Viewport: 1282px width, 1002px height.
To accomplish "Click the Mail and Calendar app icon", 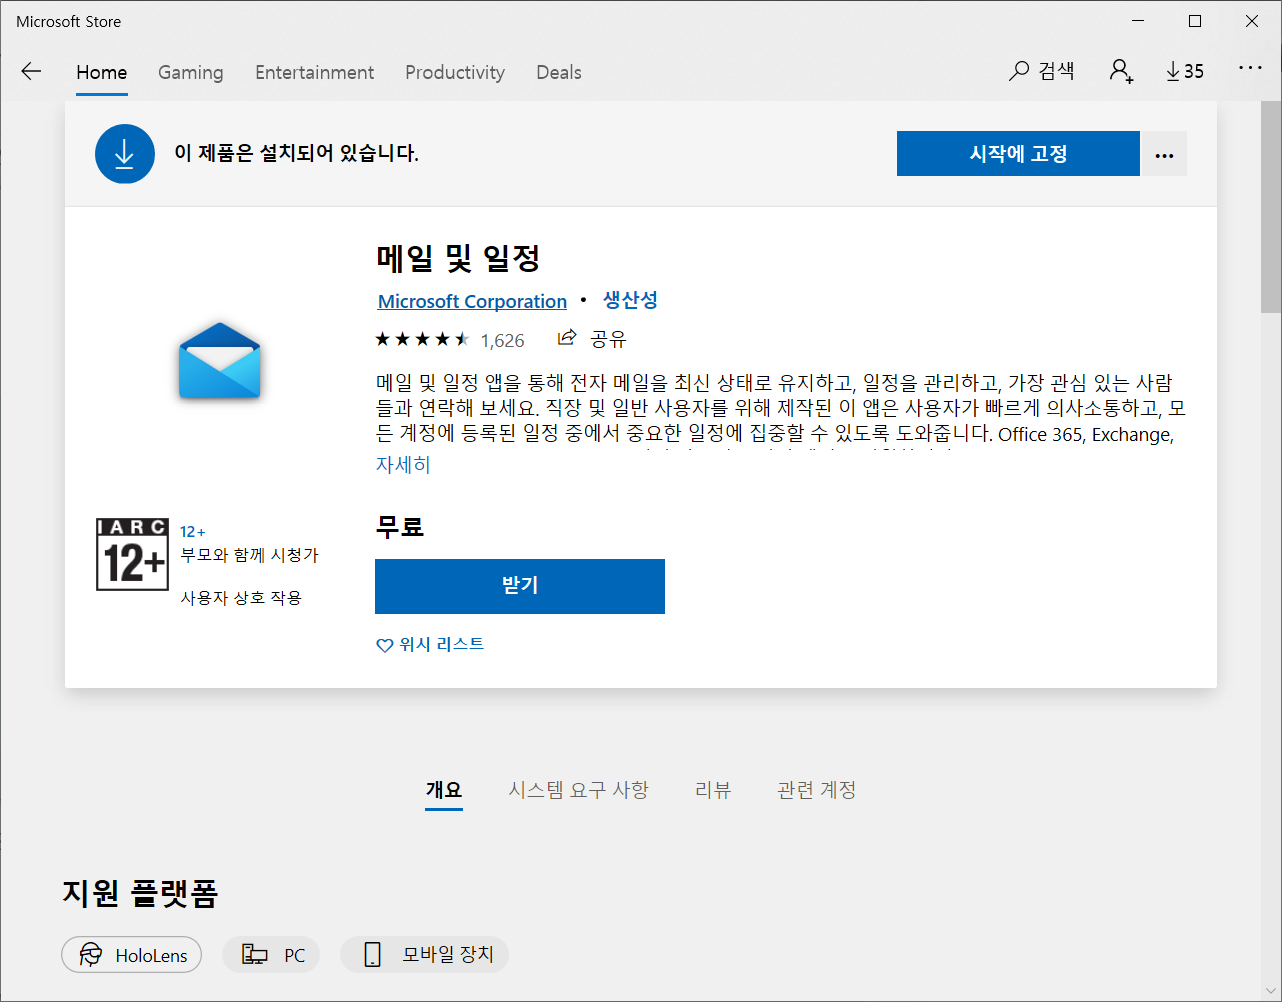I will pos(220,361).
